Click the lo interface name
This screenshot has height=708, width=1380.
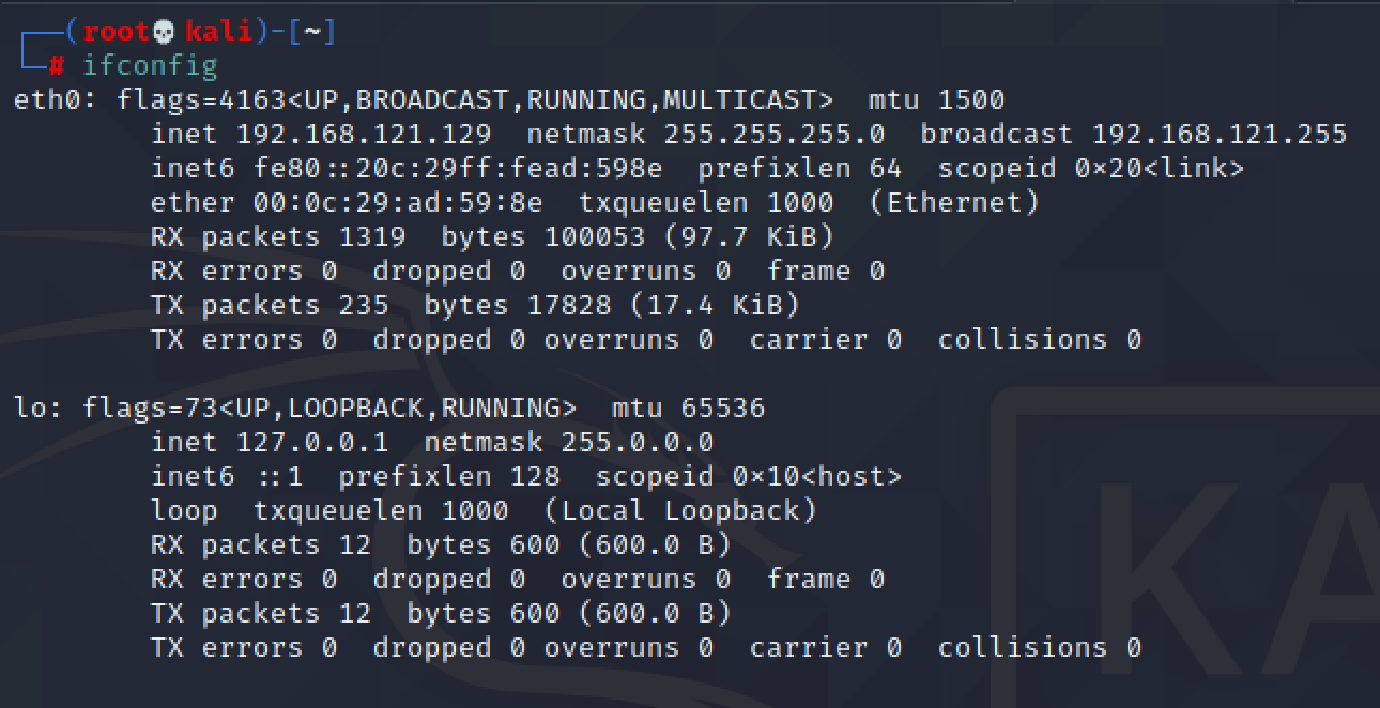tap(30, 408)
